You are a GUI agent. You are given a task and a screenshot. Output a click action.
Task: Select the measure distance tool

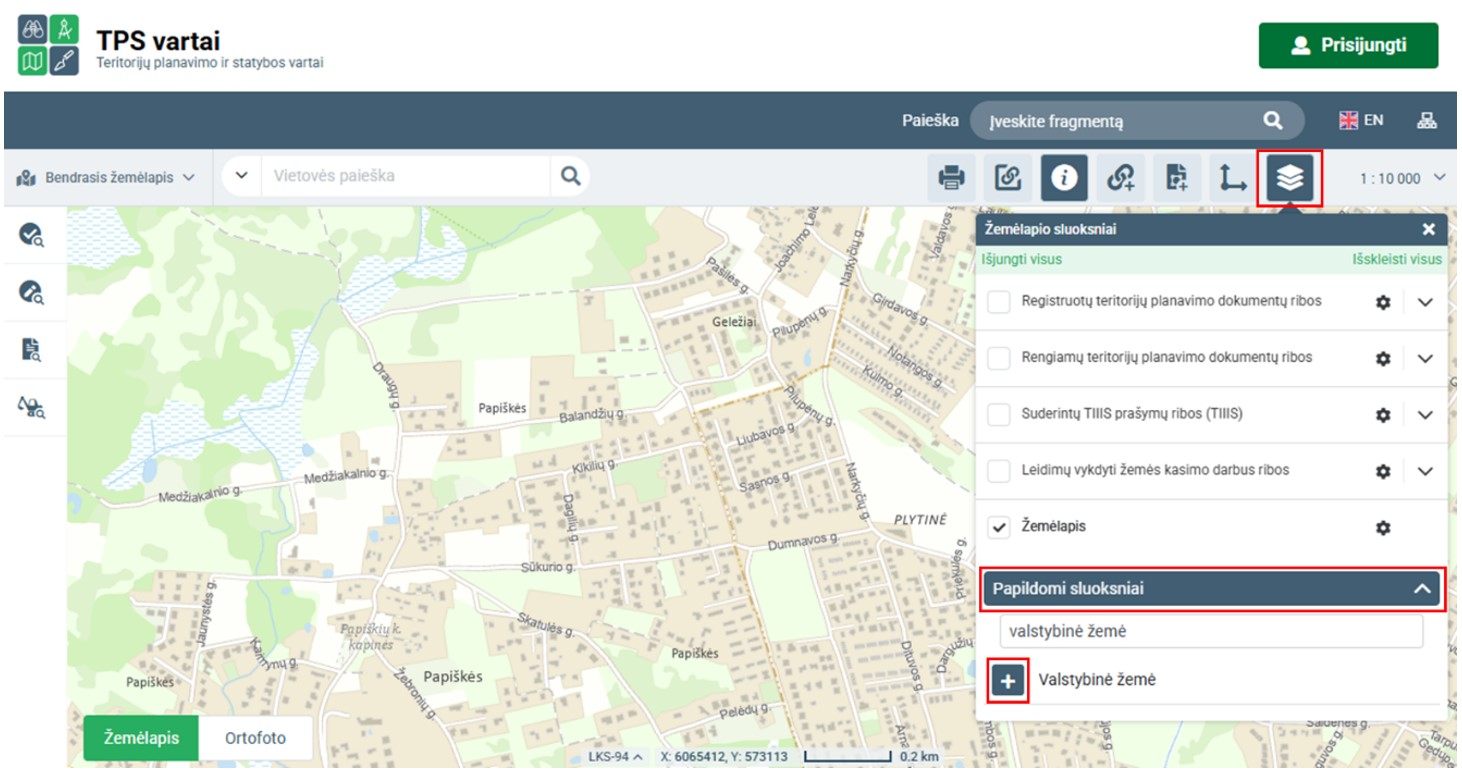pos(1232,179)
